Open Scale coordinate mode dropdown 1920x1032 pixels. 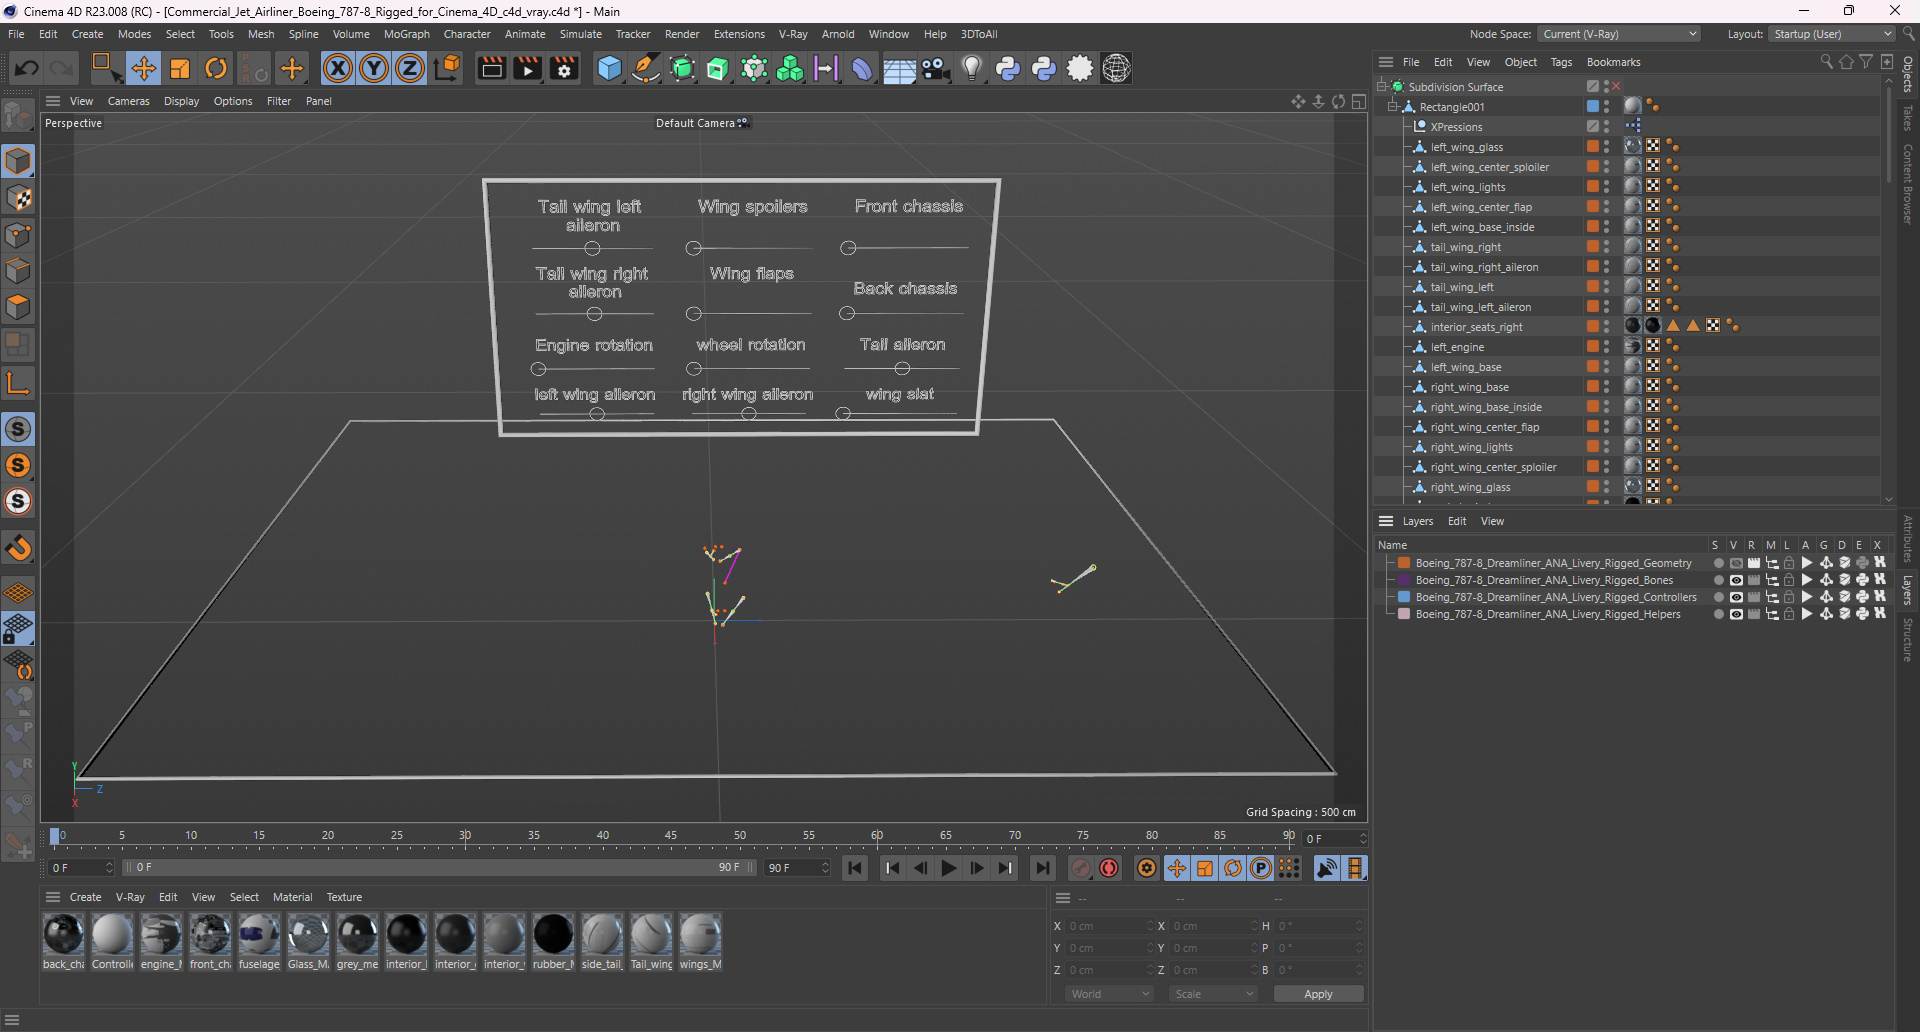[x=1213, y=994]
